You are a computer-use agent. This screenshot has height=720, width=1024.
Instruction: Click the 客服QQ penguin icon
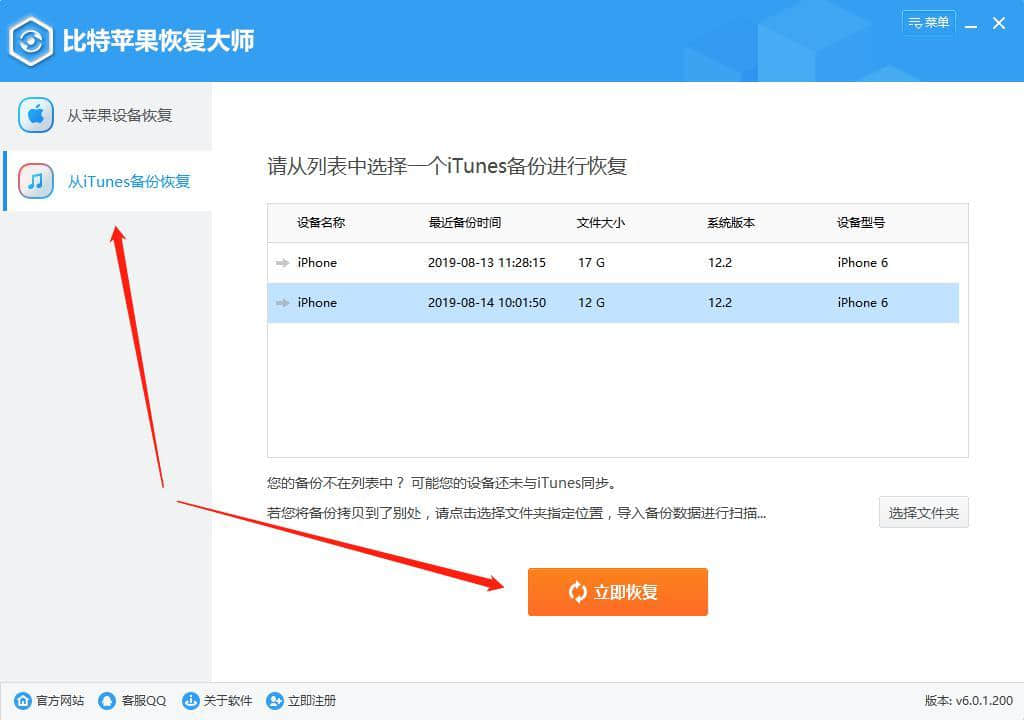point(107,701)
